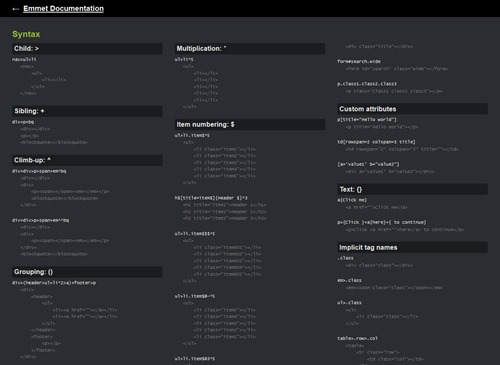Select the "Climb-up: ^" section header

pyautogui.click(x=87, y=160)
